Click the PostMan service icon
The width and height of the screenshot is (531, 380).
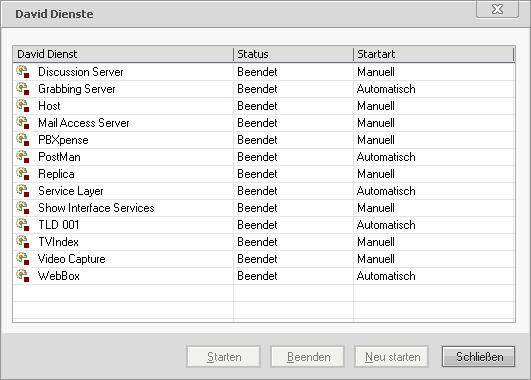pos(23,157)
